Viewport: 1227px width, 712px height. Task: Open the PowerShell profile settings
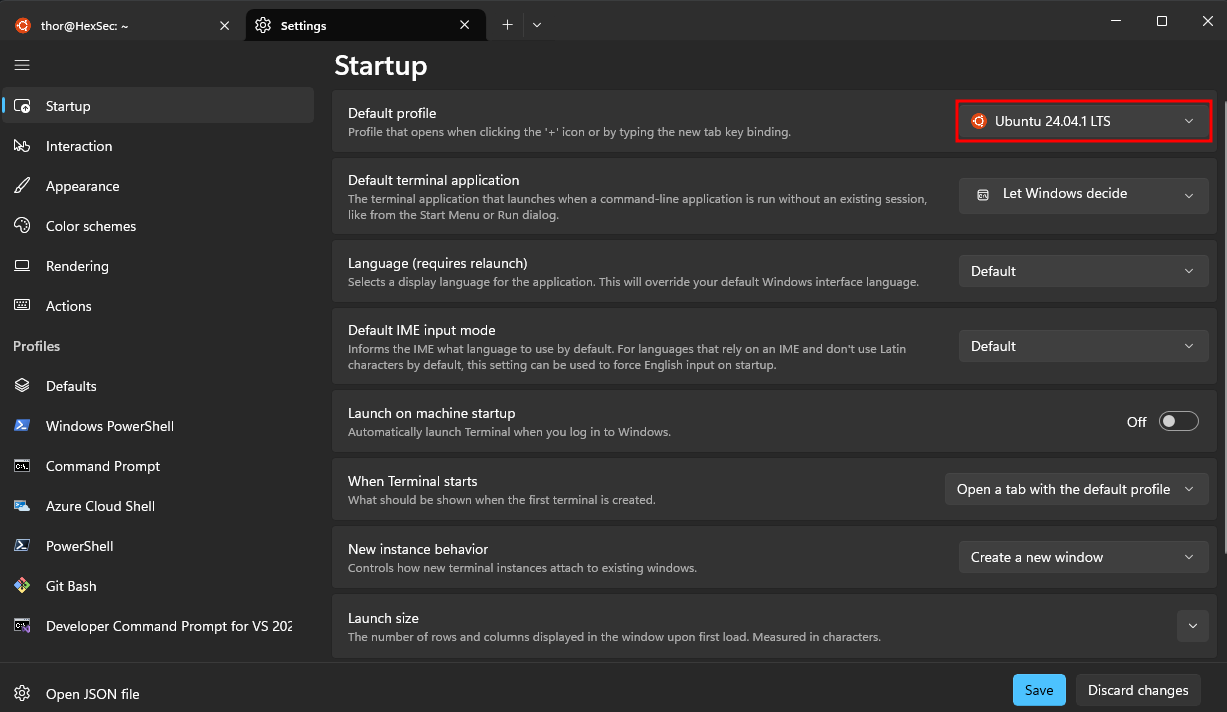pyautogui.click(x=158, y=546)
